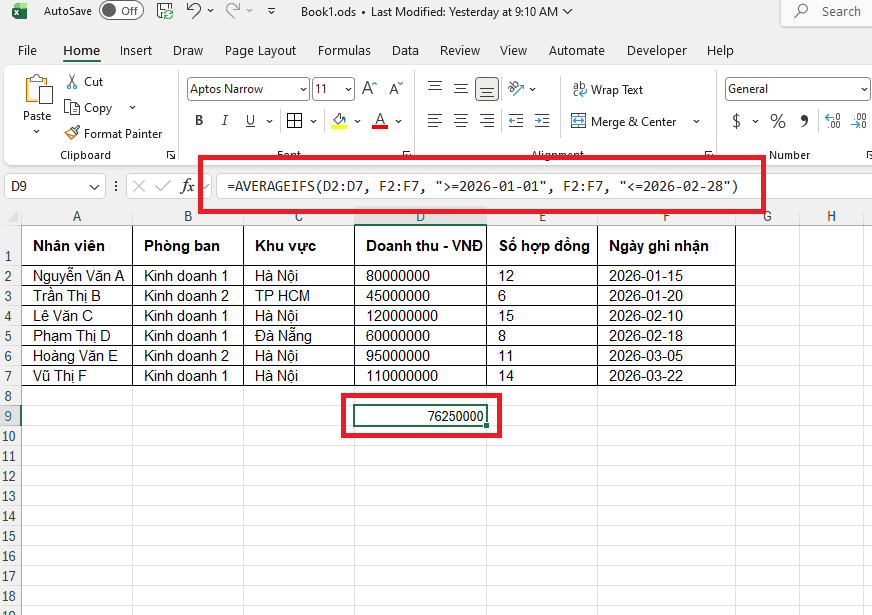
Task: Click the Copy button
Action: (89, 107)
